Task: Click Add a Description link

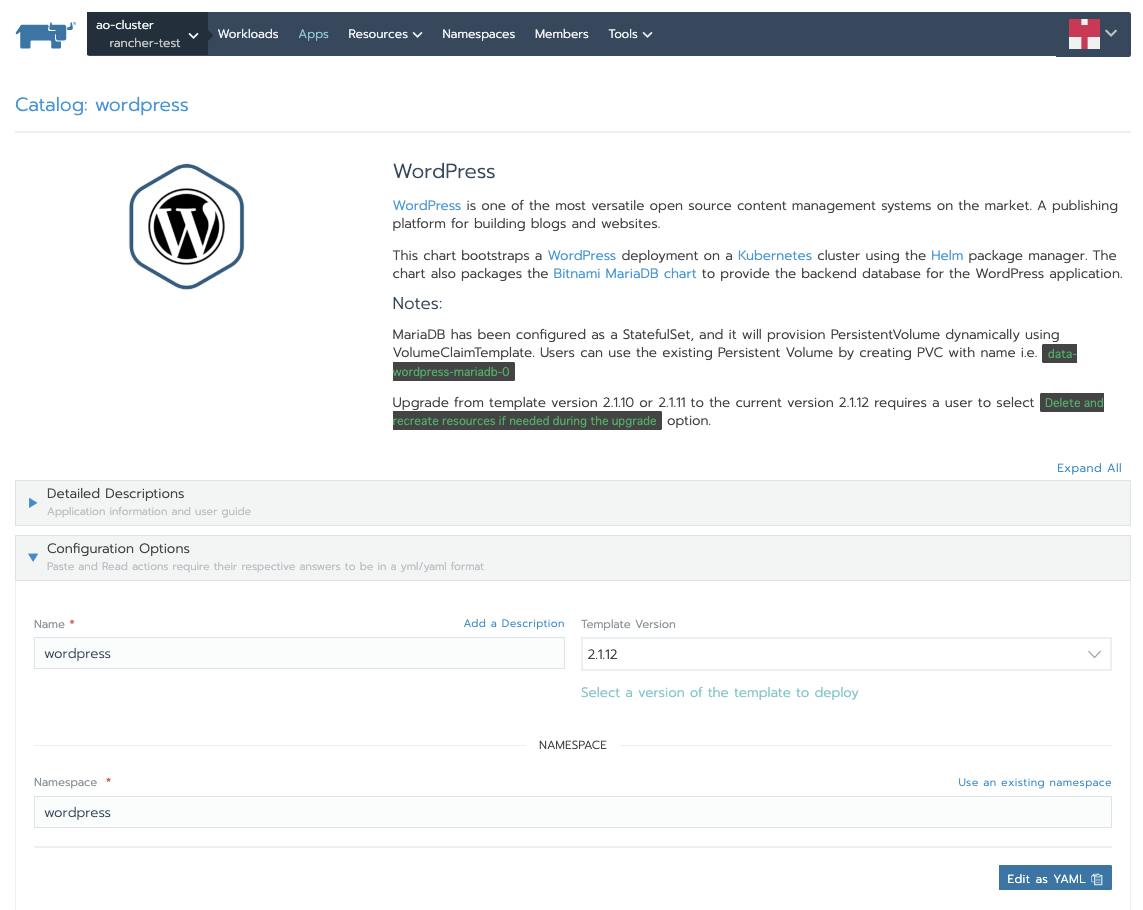Action: click(514, 623)
